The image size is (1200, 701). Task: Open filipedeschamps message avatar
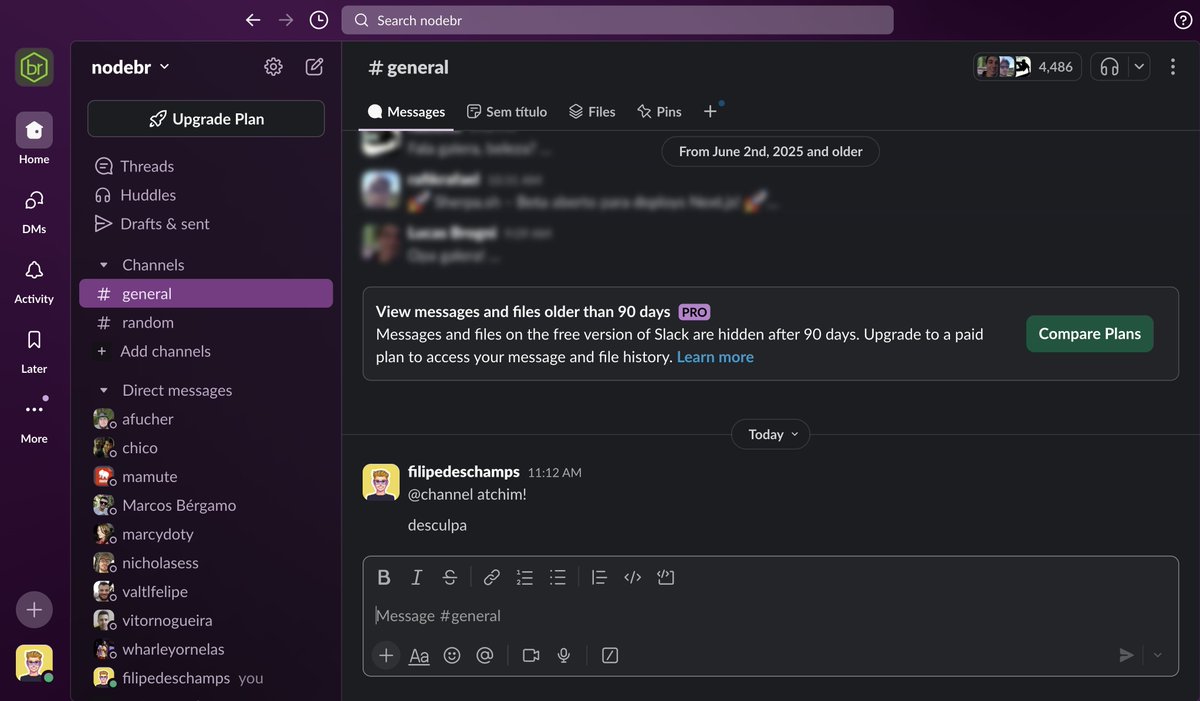381,483
